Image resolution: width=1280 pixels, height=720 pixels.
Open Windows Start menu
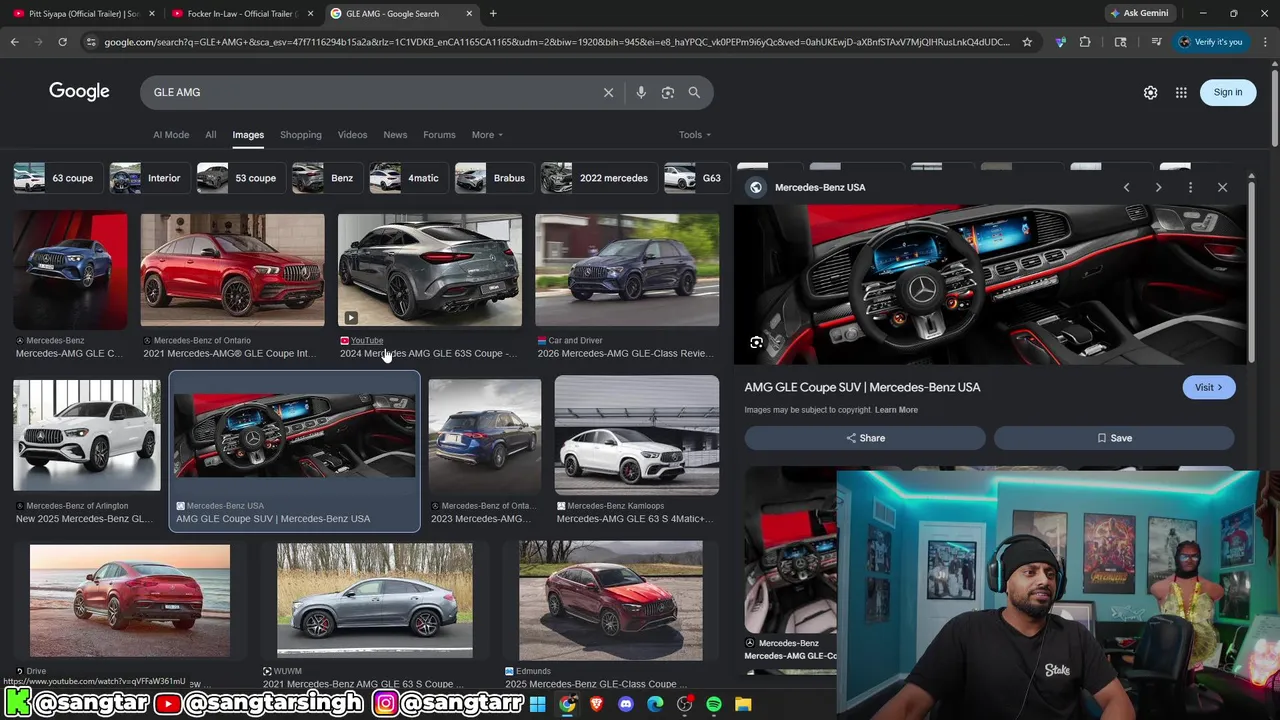coord(537,704)
